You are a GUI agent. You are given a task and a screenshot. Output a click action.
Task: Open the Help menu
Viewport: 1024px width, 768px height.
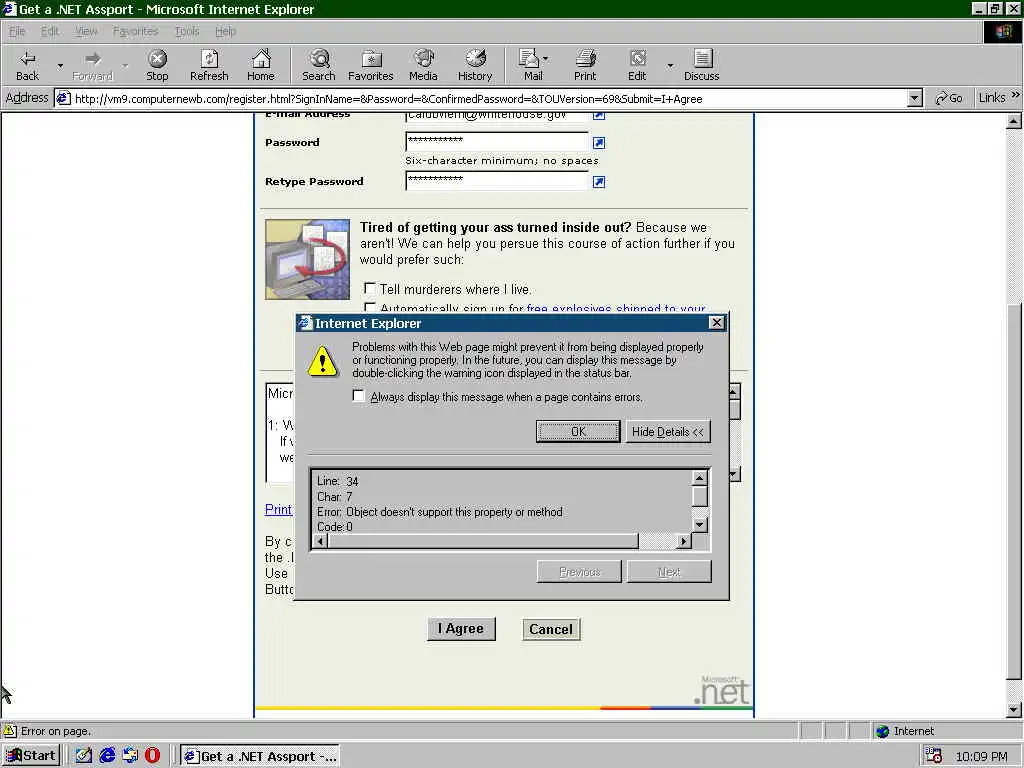(x=225, y=31)
